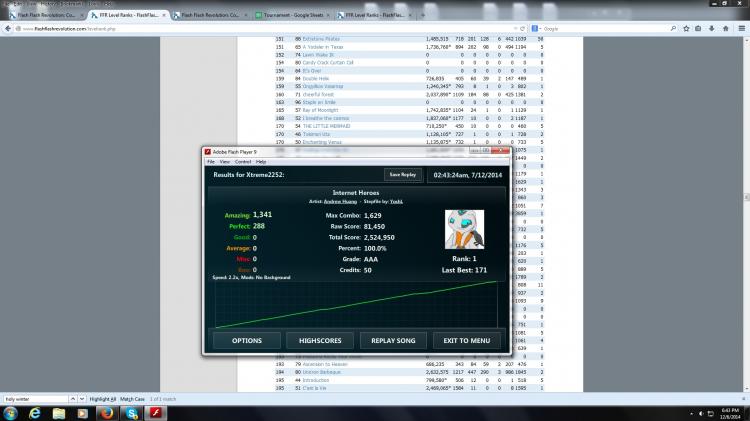Open File Explorer folder on taskbar

pos(58,413)
